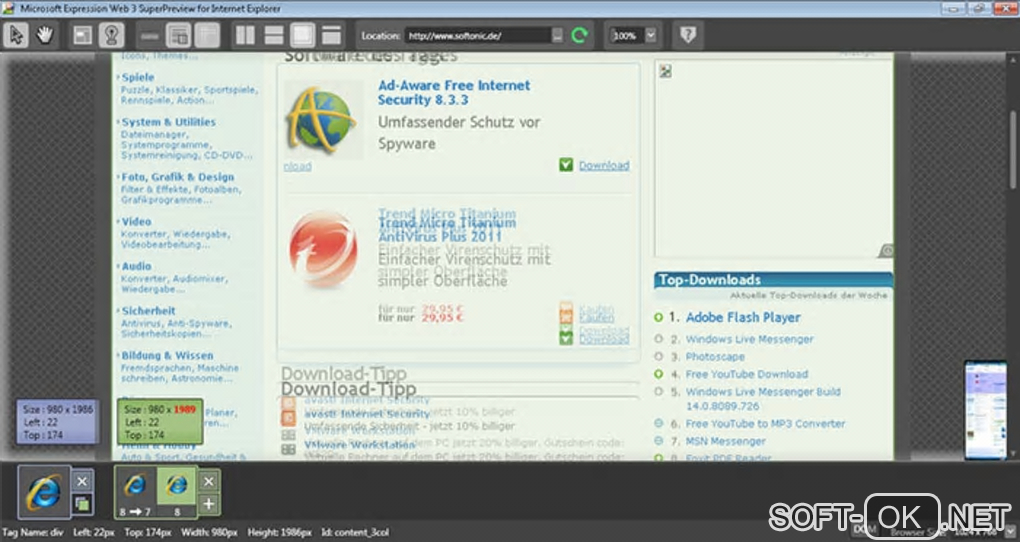Remove the baseline browser with its X
Image resolution: width=1020 pixels, height=542 pixels.
click(x=82, y=481)
